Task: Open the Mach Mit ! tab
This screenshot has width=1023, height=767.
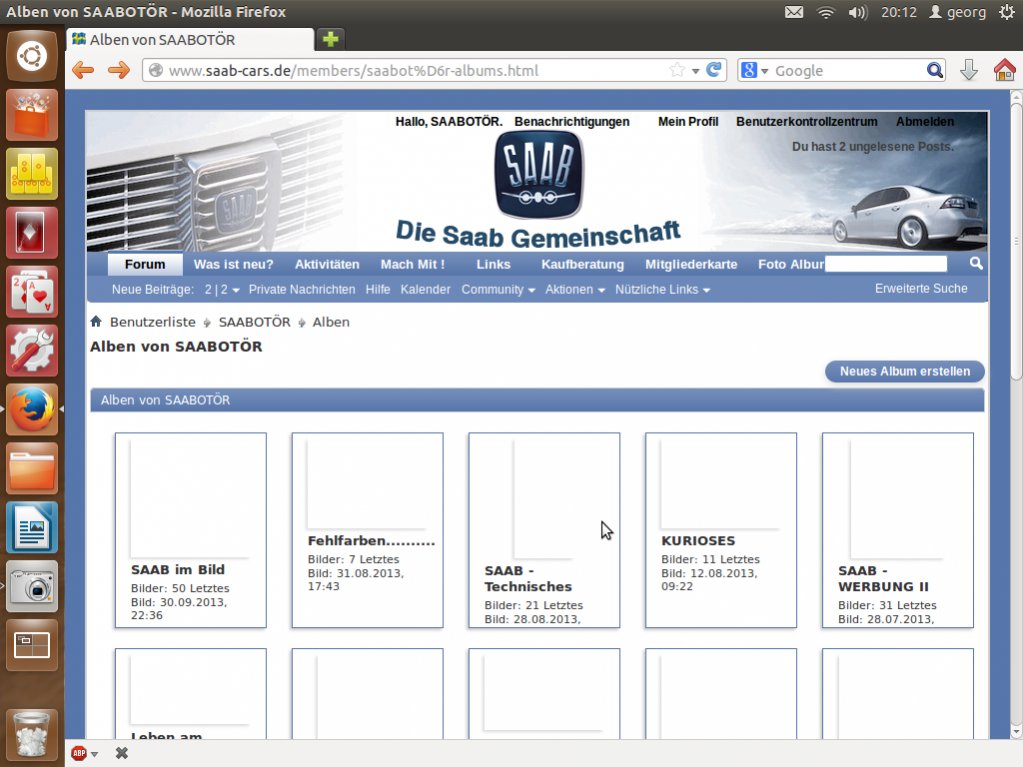Action: point(412,264)
